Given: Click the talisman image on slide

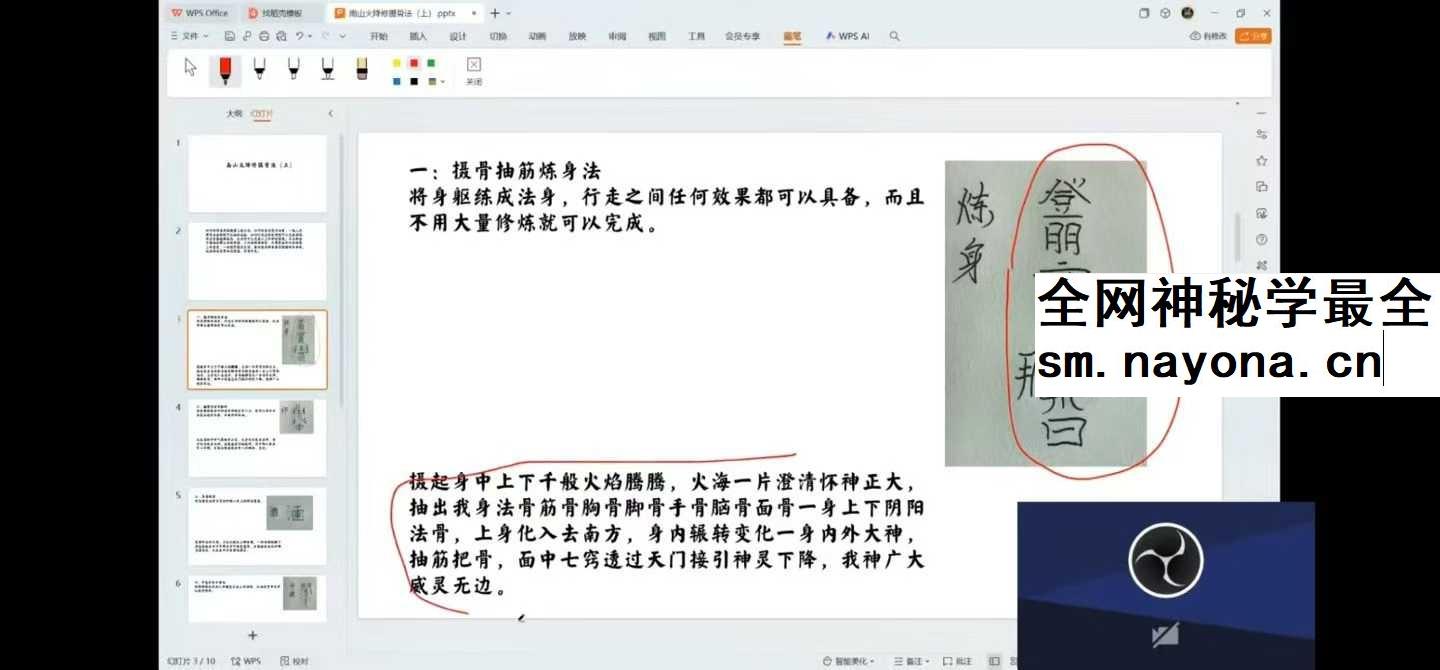Looking at the screenshot, I should [1045, 313].
